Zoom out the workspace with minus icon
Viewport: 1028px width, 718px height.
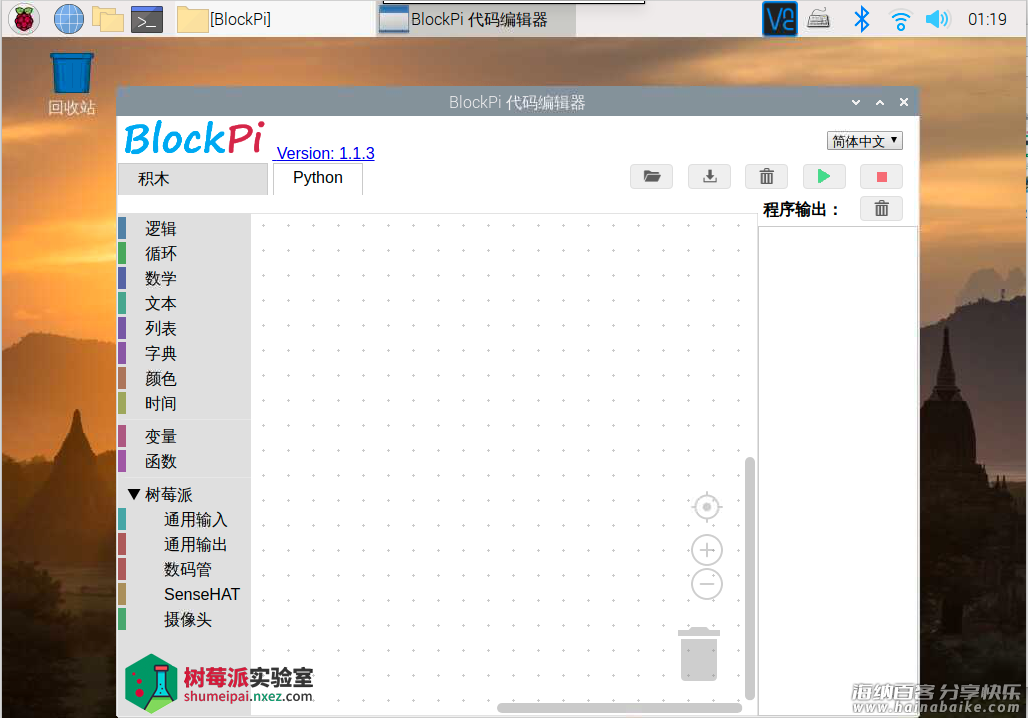[707, 584]
